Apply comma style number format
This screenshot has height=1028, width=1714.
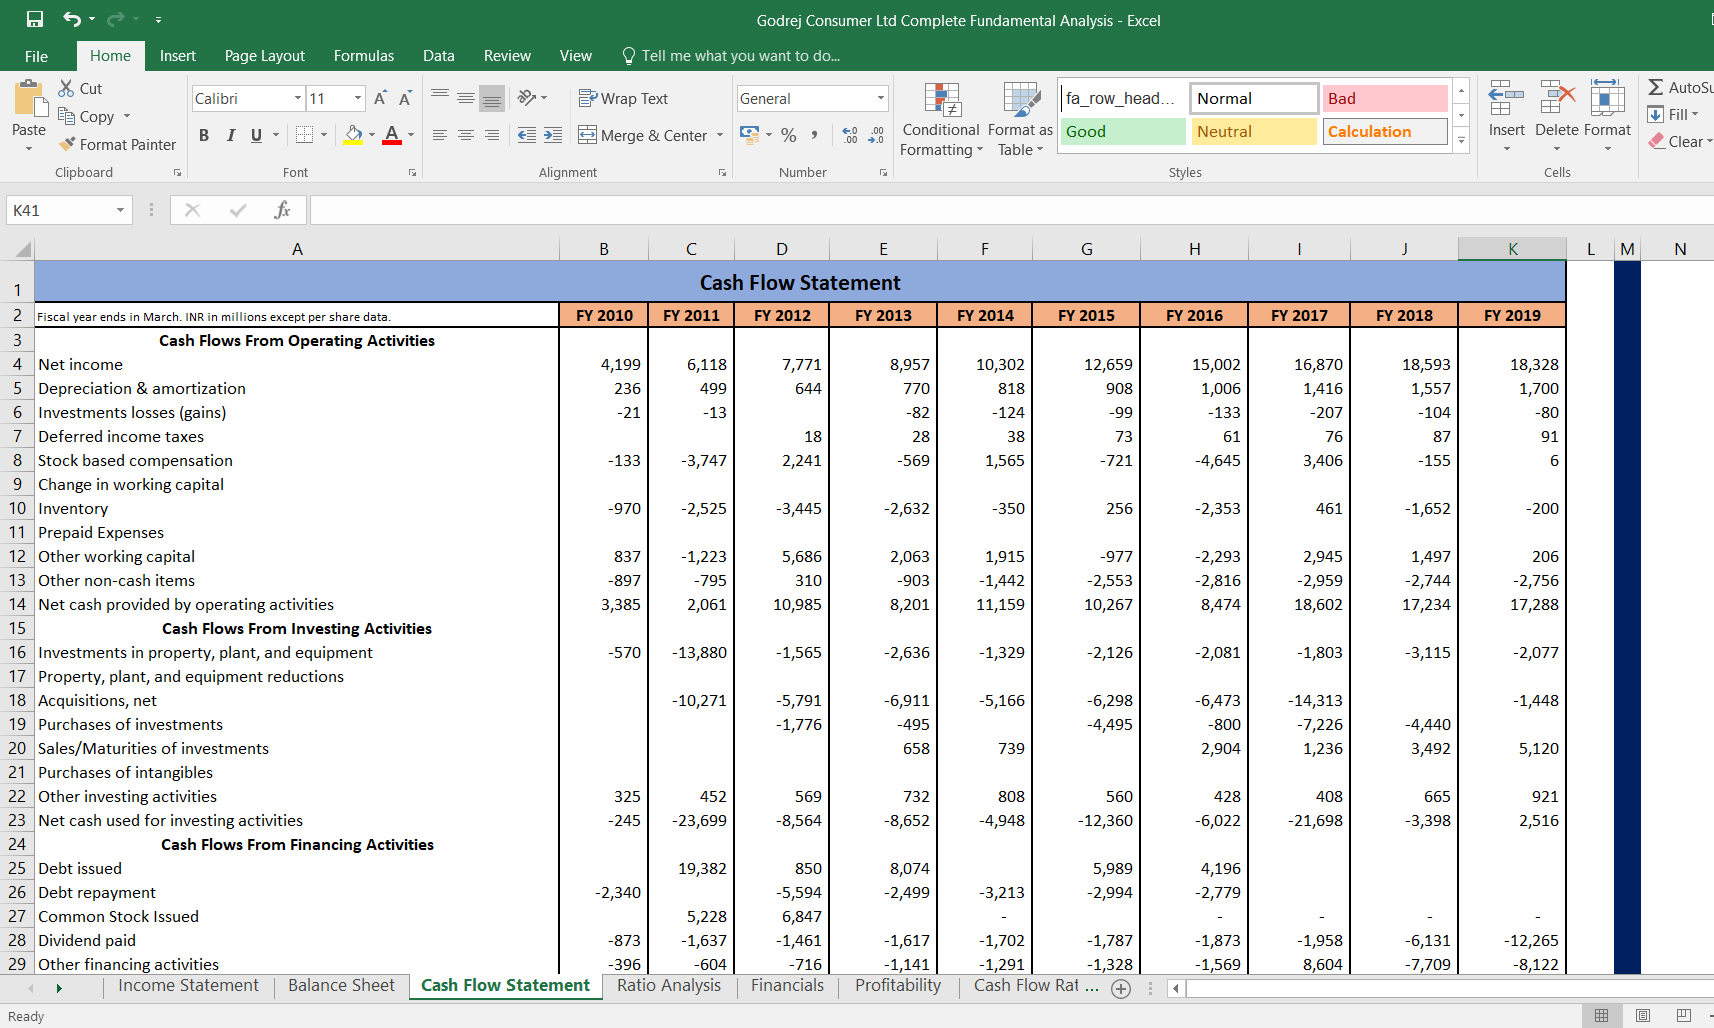[815, 134]
